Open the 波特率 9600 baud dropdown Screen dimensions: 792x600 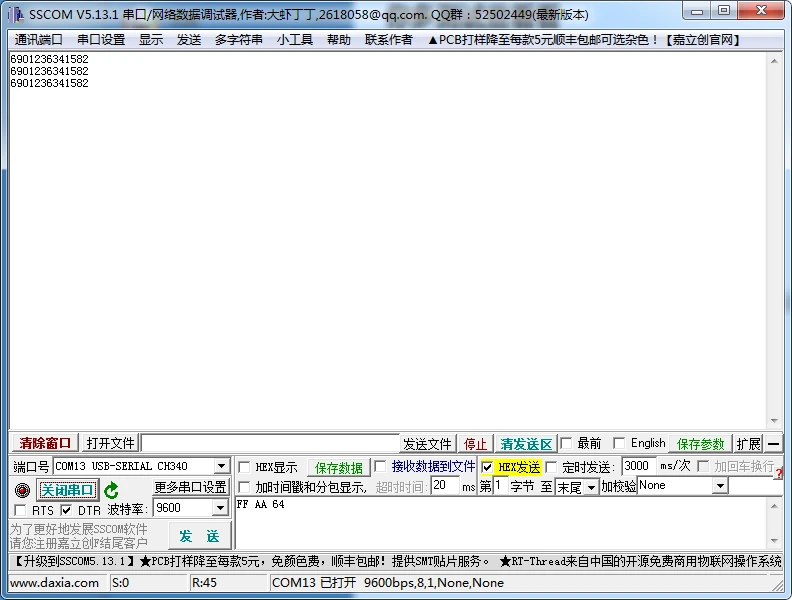click(x=220, y=508)
